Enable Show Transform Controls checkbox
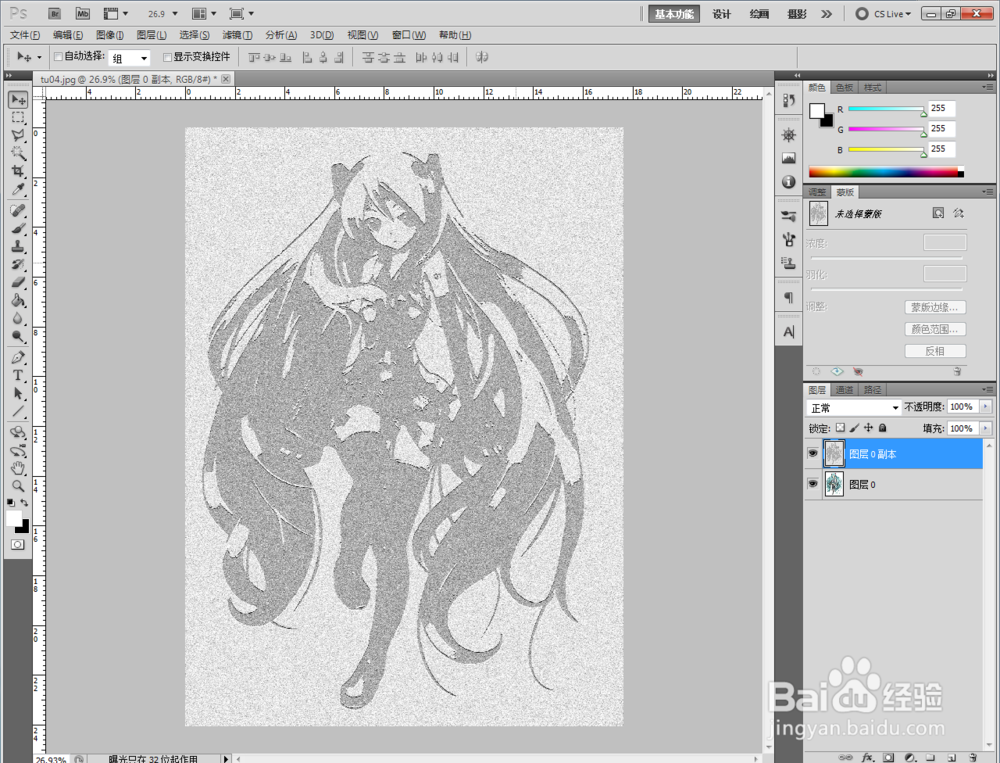The width and height of the screenshot is (1000, 763). pos(167,57)
